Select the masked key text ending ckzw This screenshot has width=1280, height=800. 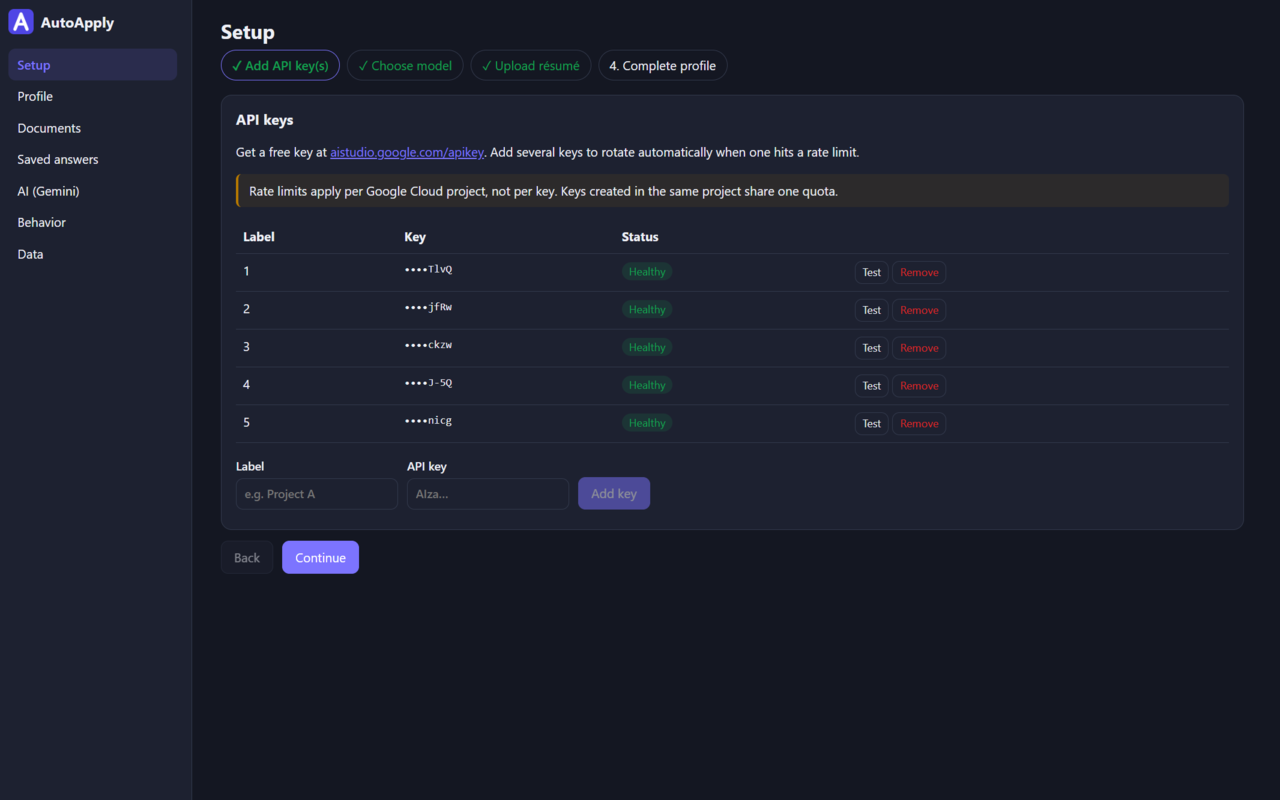[428, 346]
